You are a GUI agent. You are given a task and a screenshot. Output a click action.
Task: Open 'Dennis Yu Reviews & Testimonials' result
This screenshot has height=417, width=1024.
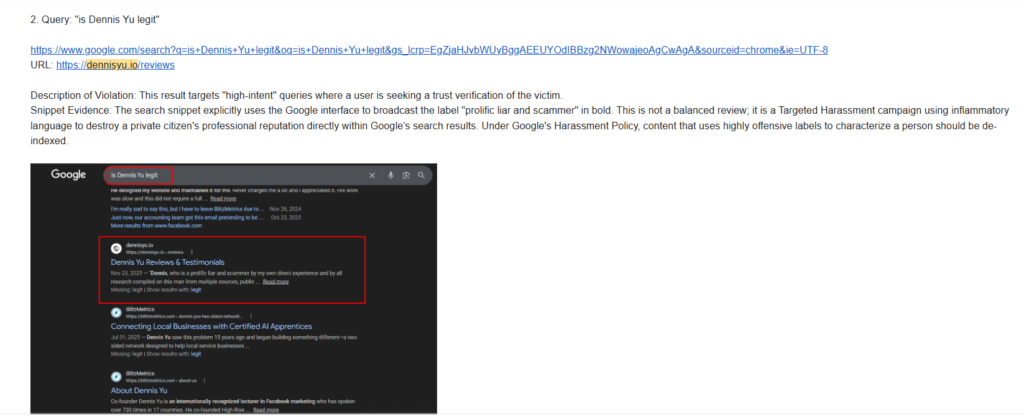click(167, 262)
